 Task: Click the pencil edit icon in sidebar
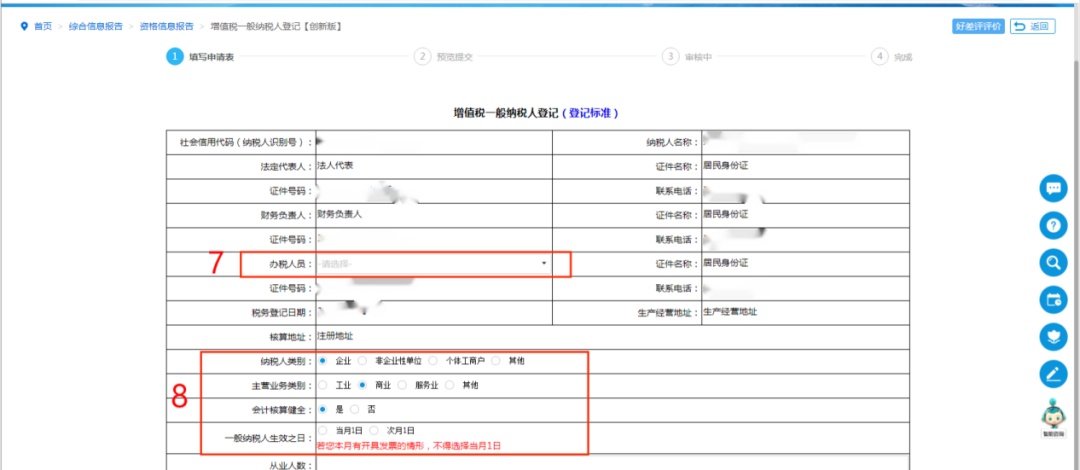[1053, 373]
